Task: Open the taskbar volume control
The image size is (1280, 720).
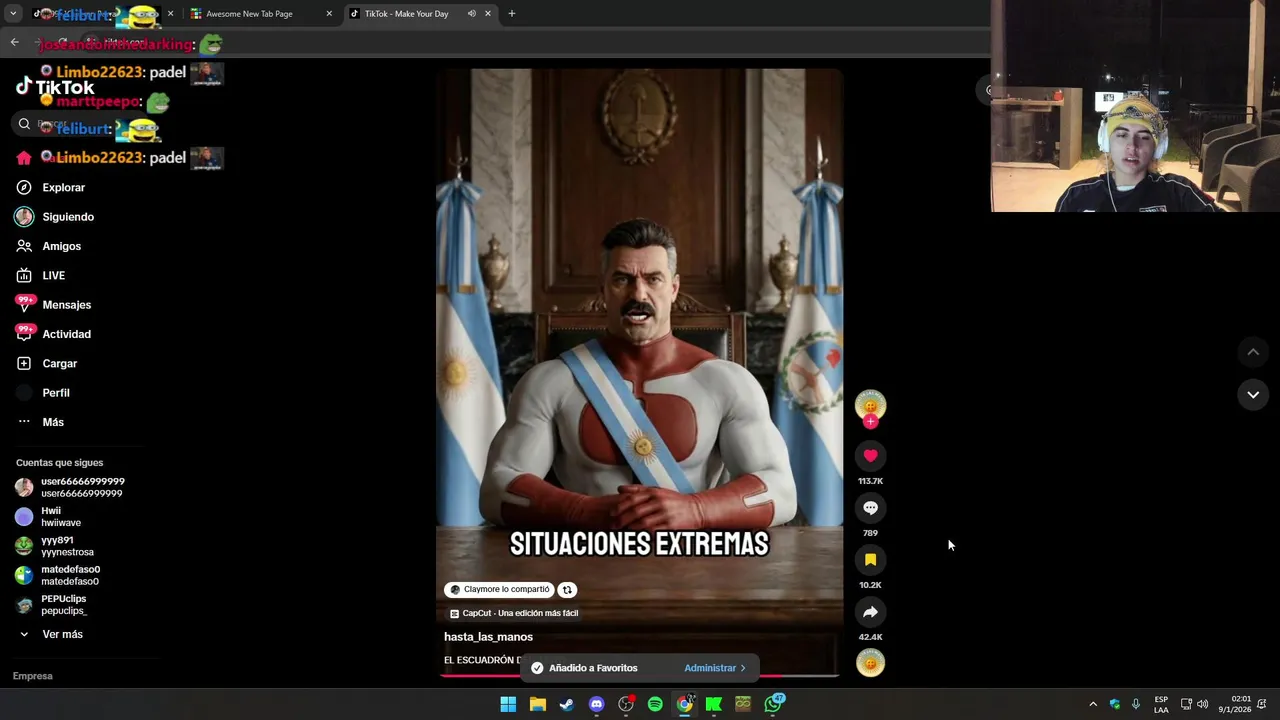Action: (1203, 704)
